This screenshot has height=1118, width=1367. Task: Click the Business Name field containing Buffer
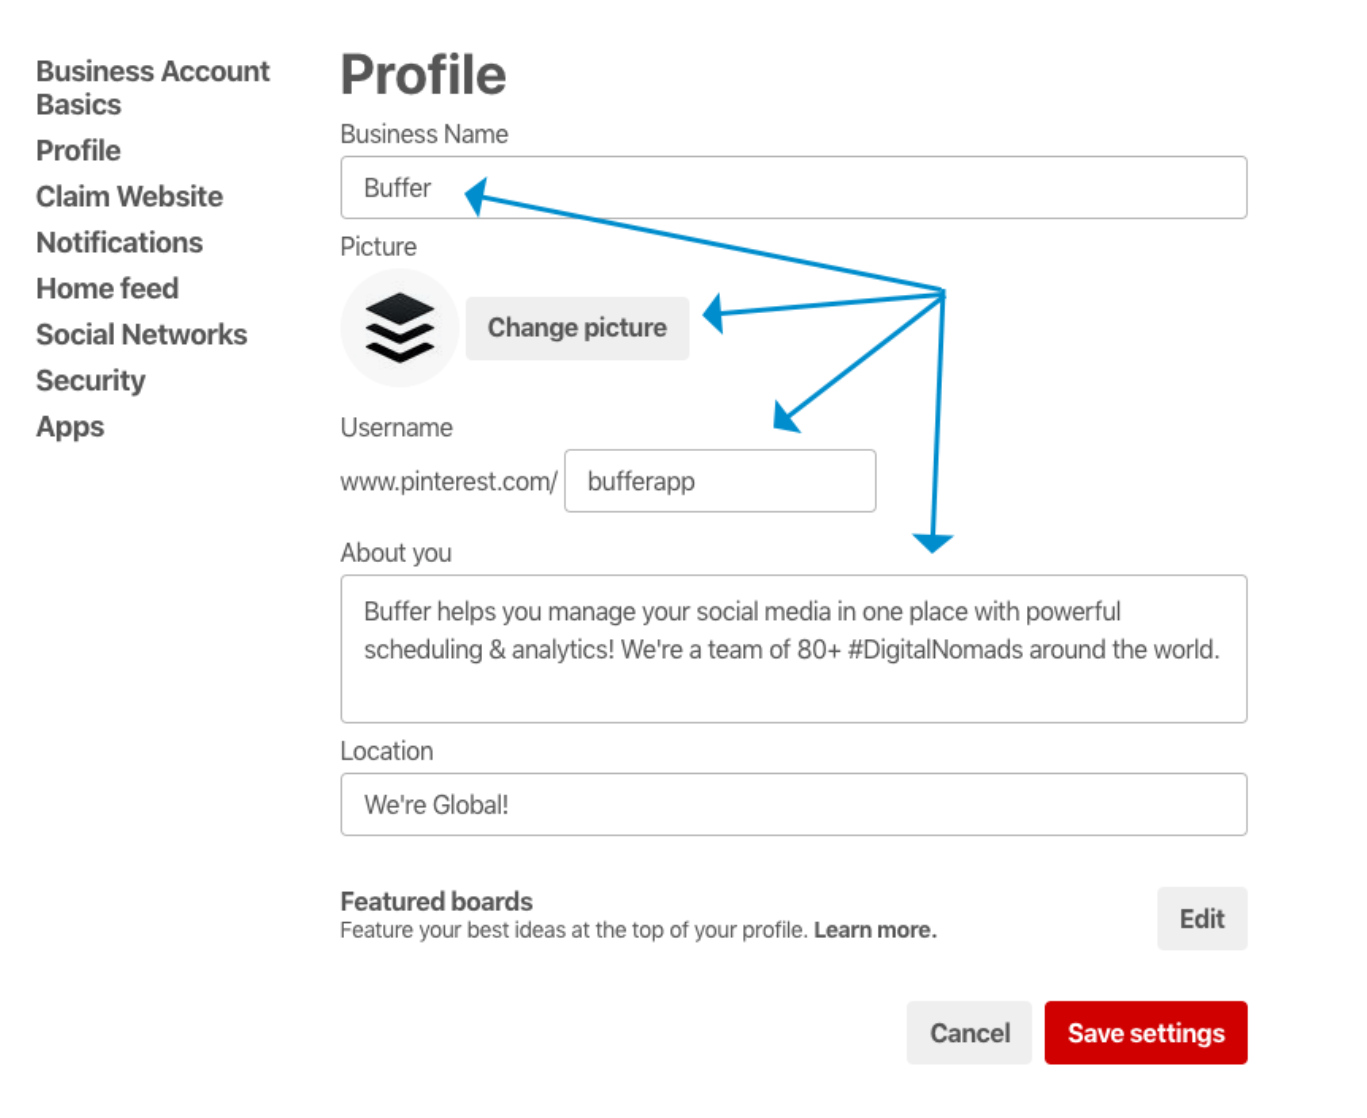[x=793, y=187]
